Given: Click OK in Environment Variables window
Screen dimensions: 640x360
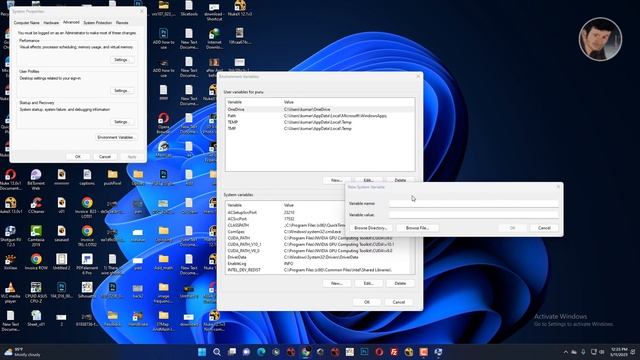Looking at the screenshot, I should click(367, 302).
